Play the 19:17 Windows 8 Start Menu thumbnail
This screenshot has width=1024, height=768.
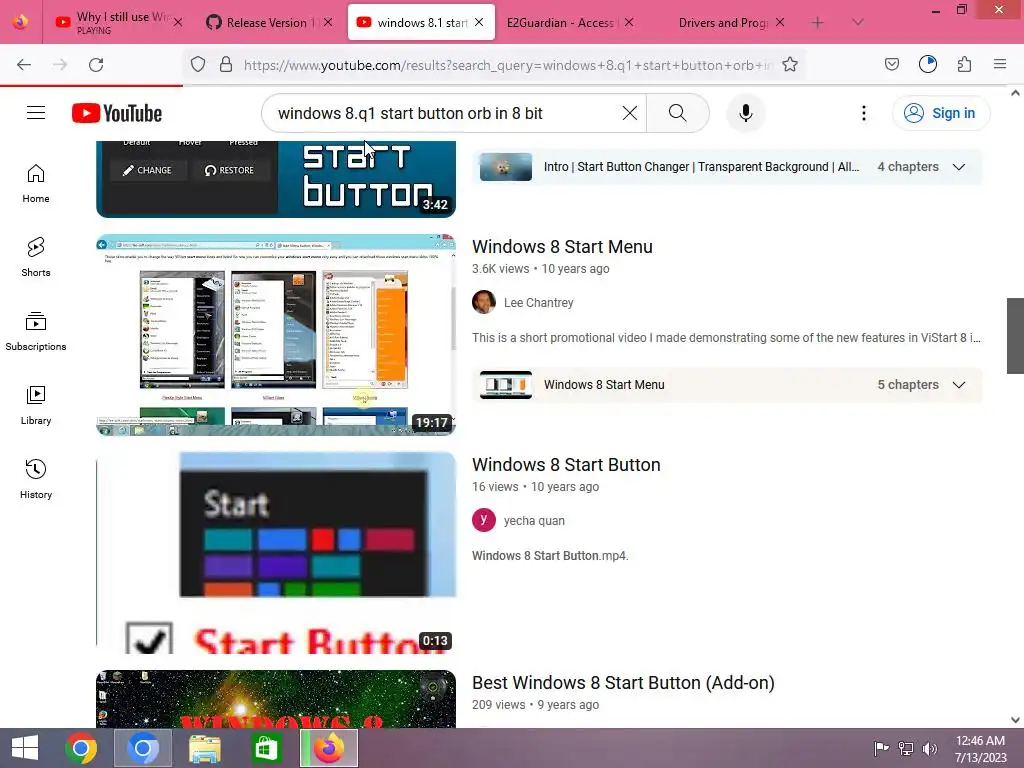(x=276, y=334)
